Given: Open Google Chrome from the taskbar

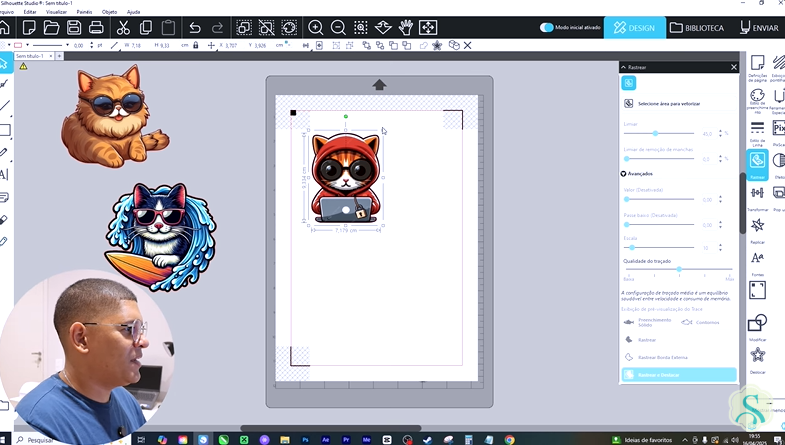Looking at the screenshot, I should pos(509,439).
